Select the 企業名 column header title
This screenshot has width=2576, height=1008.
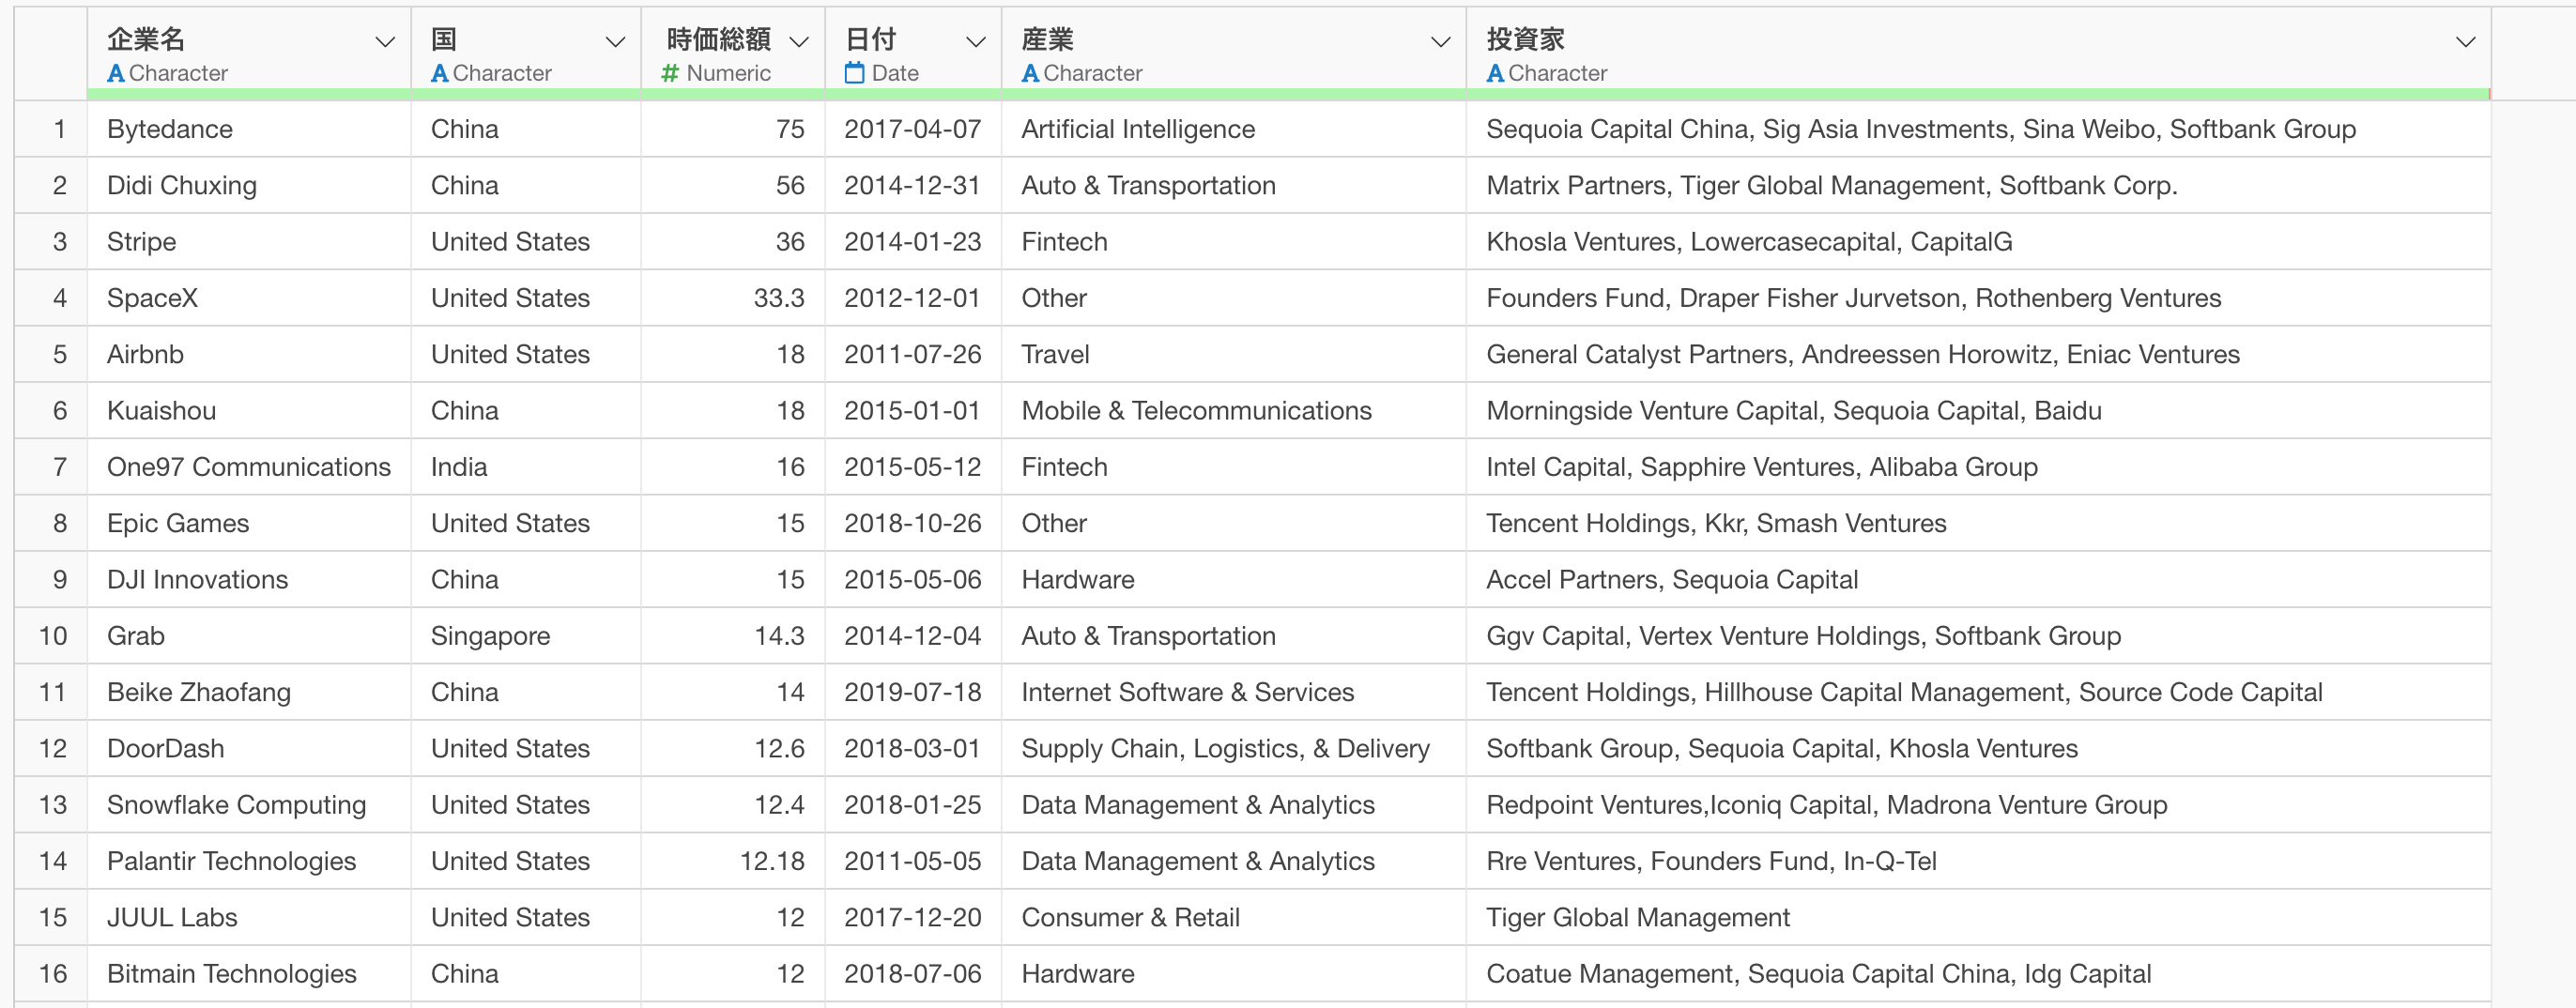[146, 39]
